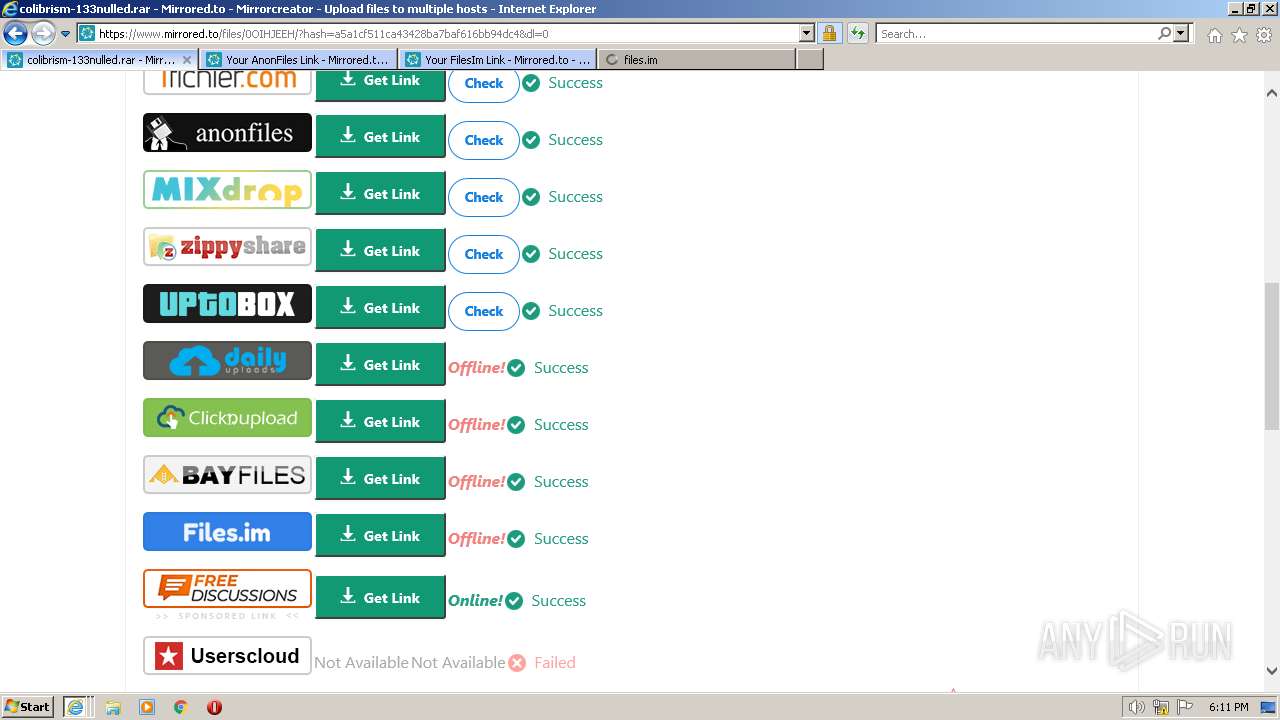This screenshot has width=1280, height=720.
Task: Go forward with the browser Forward button
Action: point(43,34)
